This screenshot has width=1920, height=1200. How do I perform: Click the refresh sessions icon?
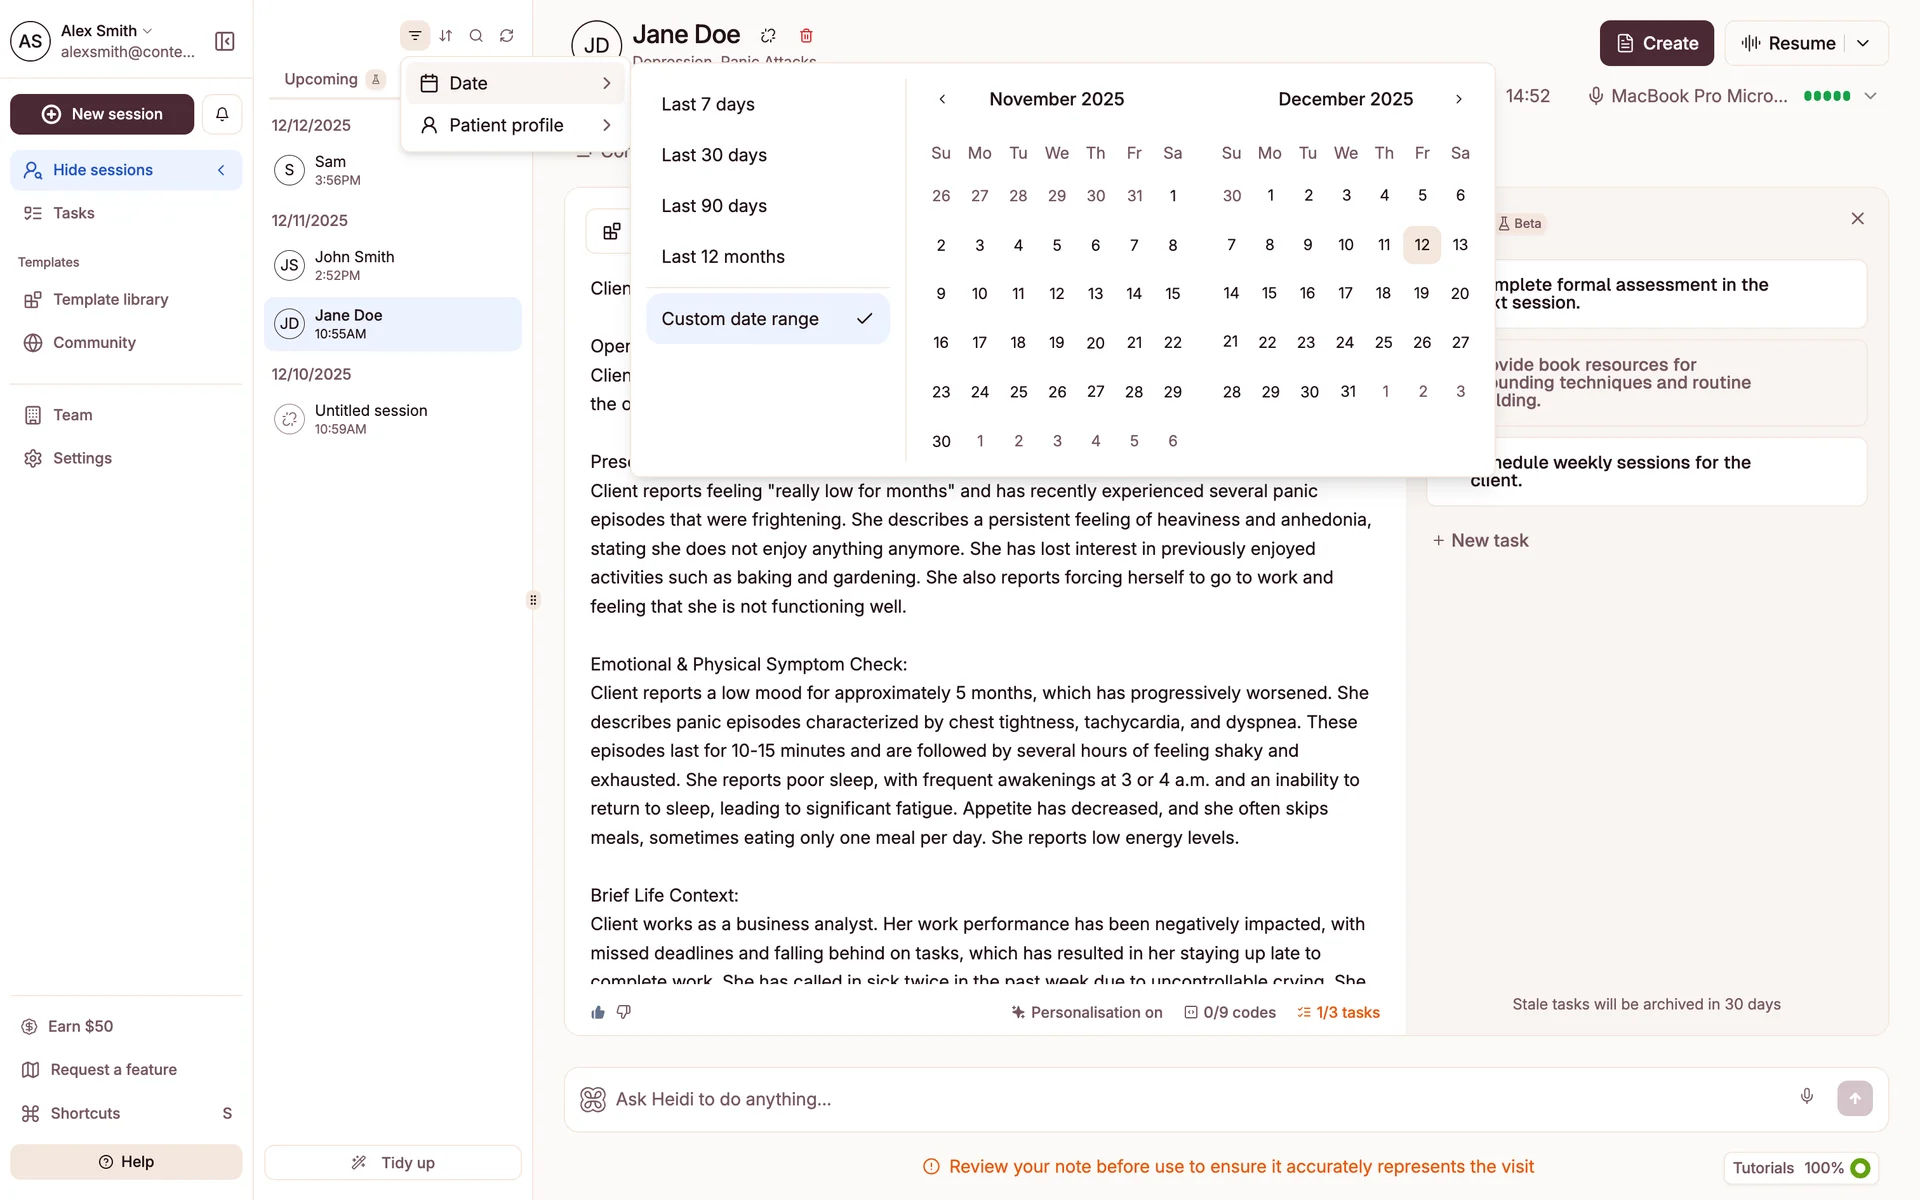tap(507, 36)
